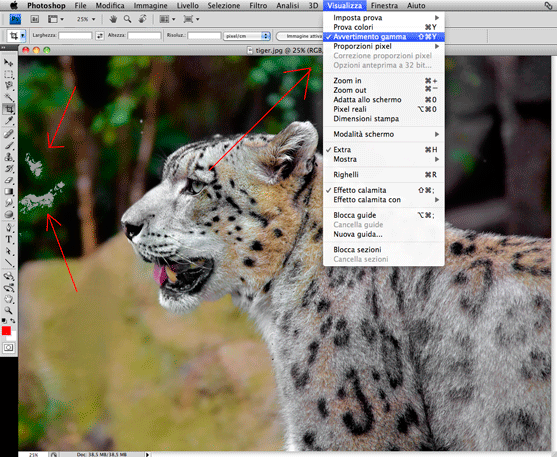Image resolution: width=557 pixels, height=457 pixels.
Task: Select the Lasso tool
Action: [x=9, y=86]
